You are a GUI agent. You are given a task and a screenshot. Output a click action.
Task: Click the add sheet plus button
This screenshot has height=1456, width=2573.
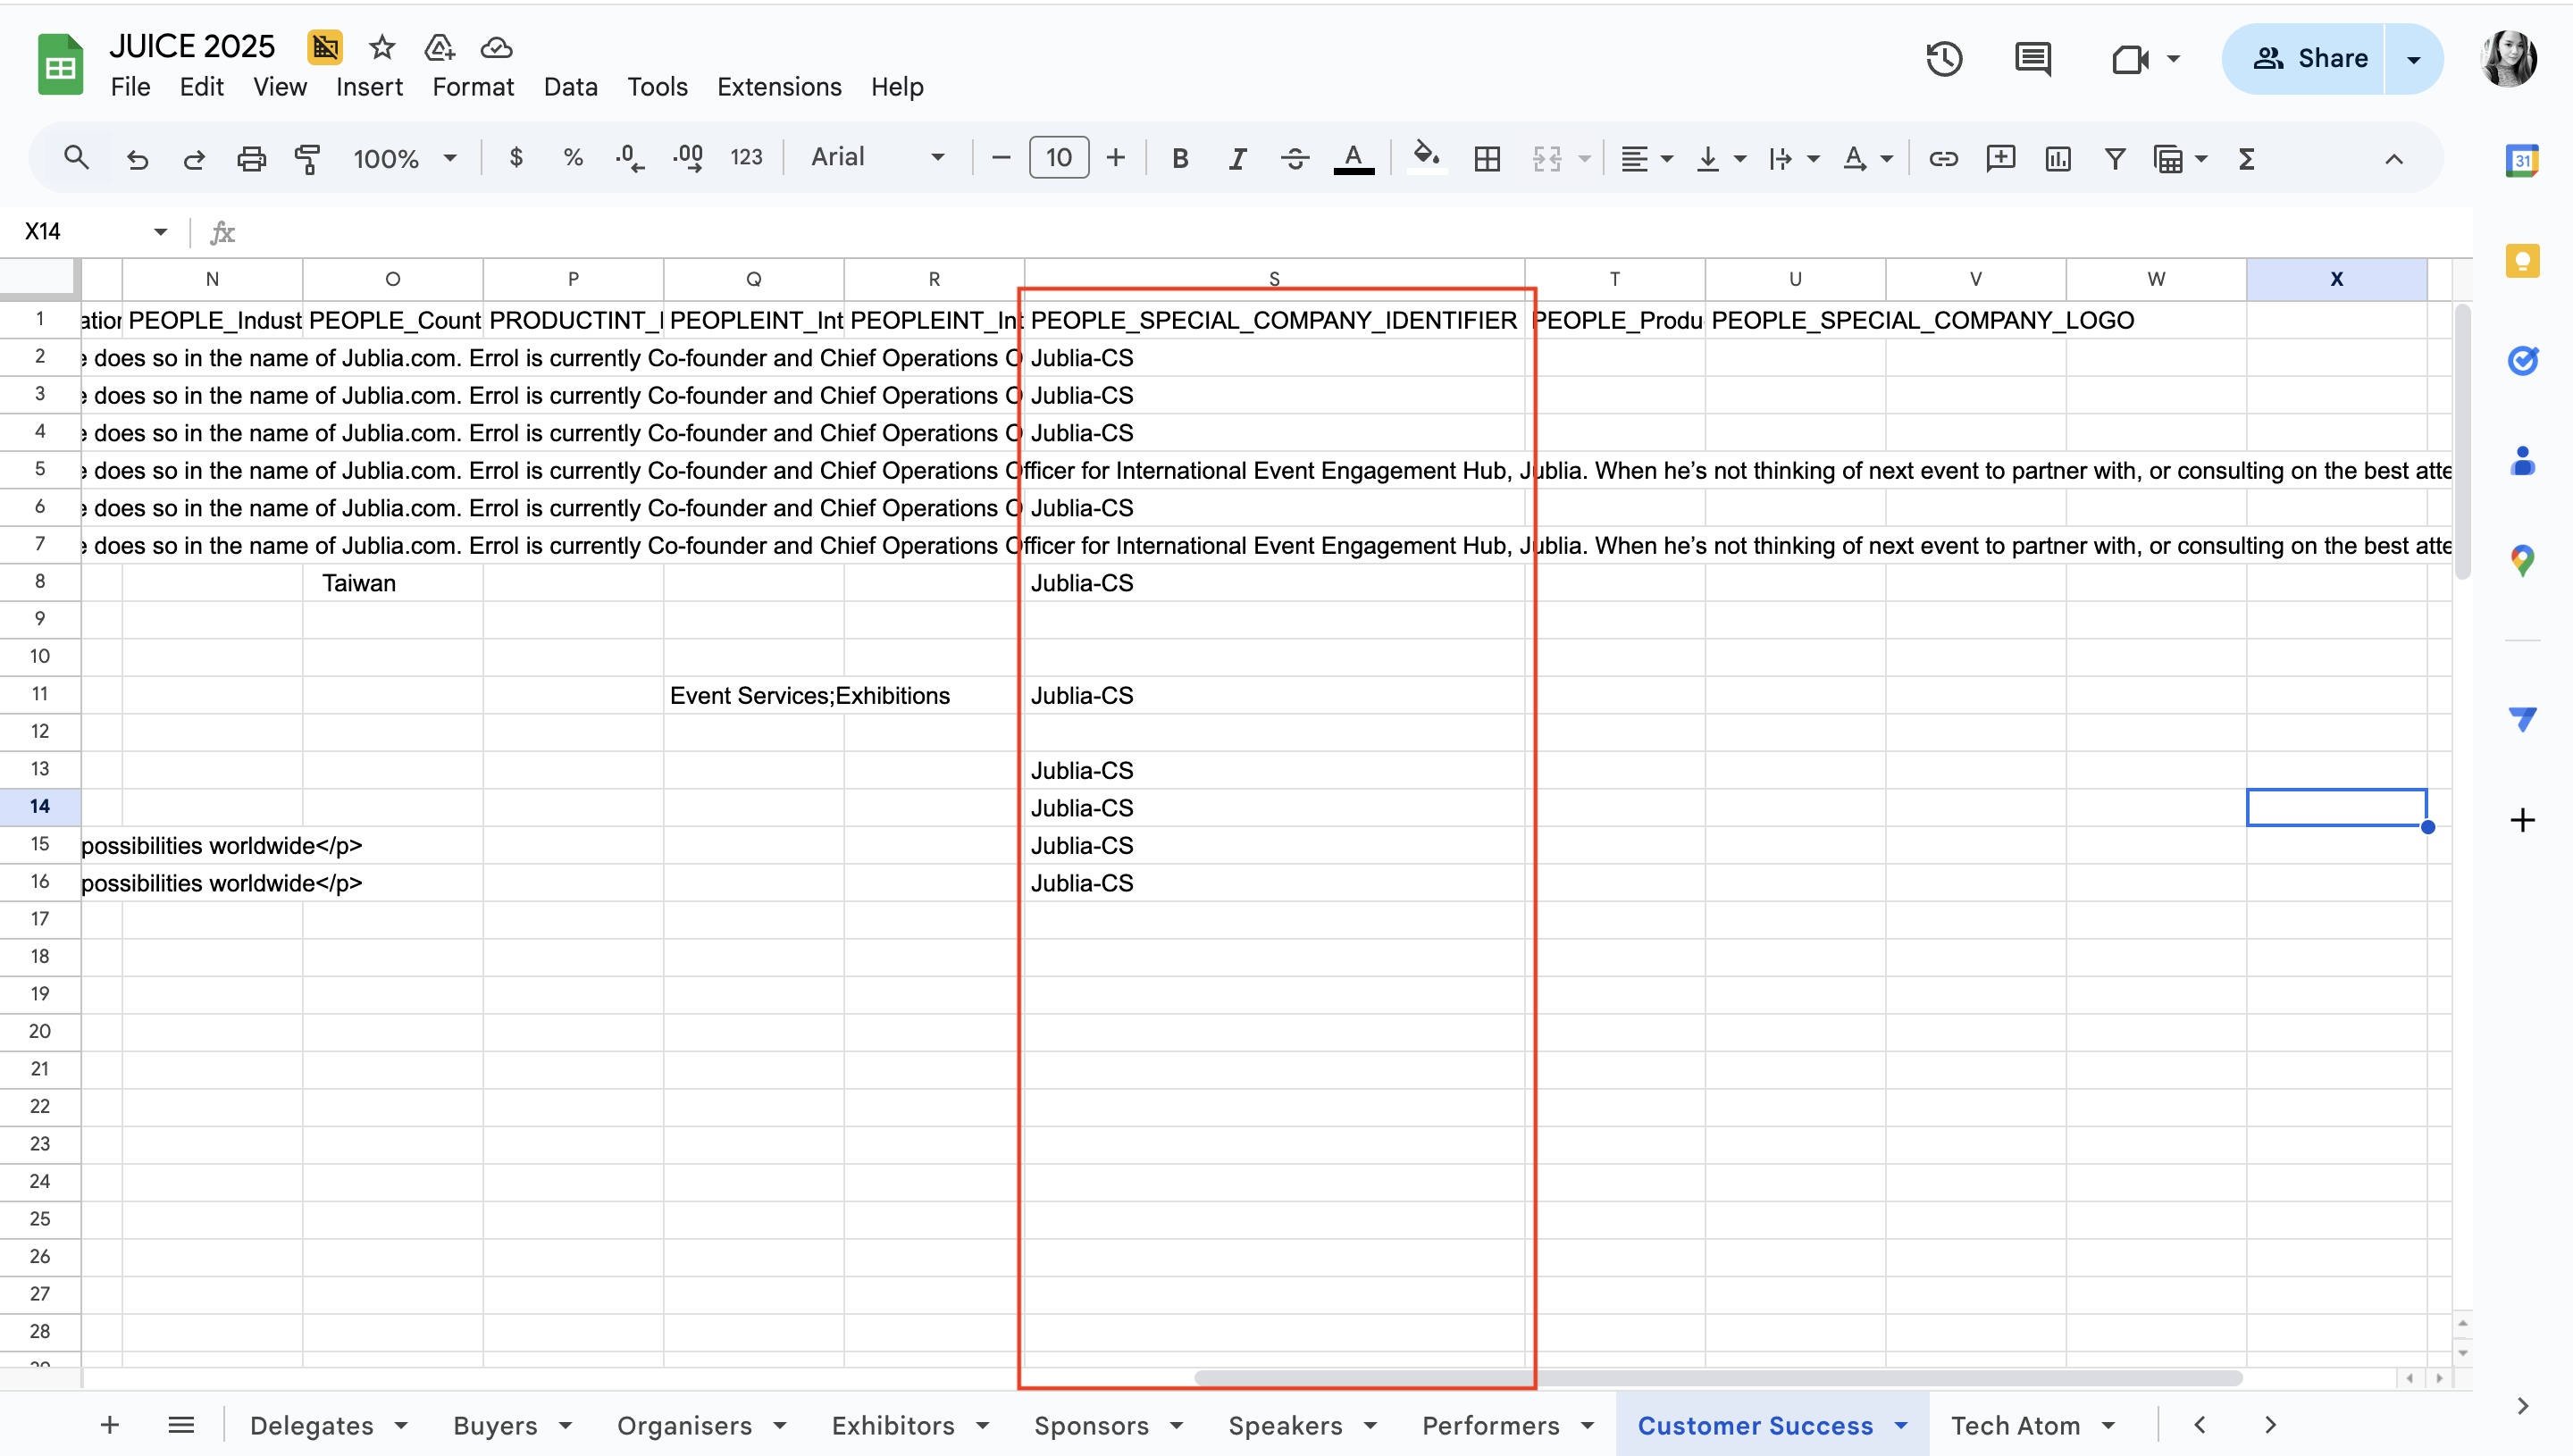coord(110,1425)
